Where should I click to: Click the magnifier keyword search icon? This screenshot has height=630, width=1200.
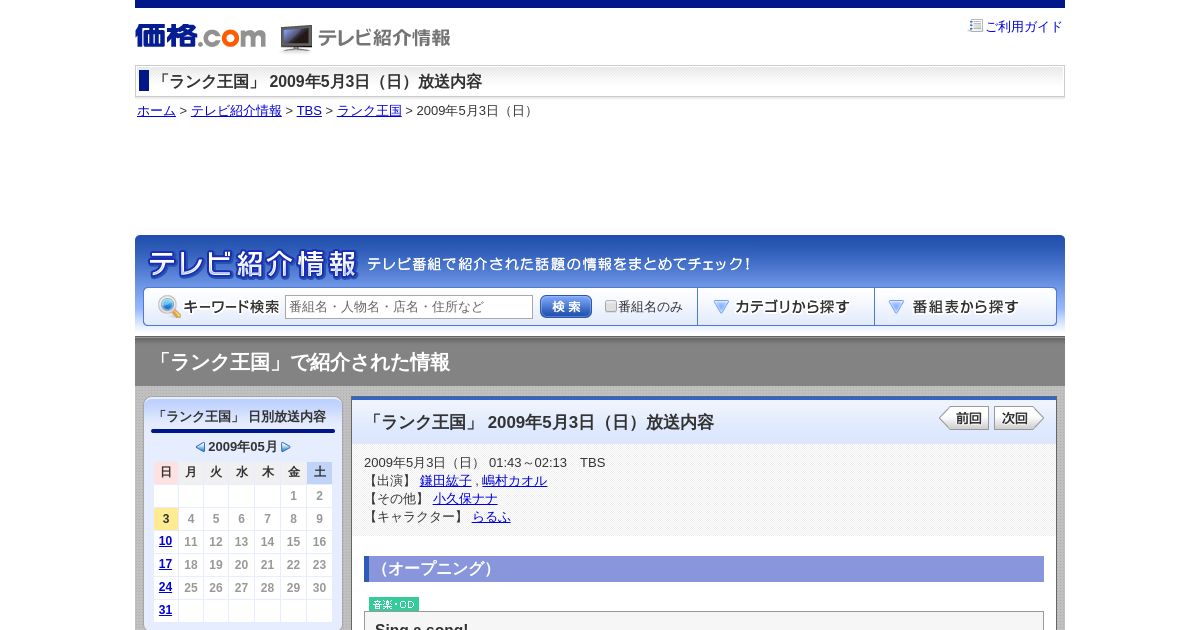click(x=169, y=307)
